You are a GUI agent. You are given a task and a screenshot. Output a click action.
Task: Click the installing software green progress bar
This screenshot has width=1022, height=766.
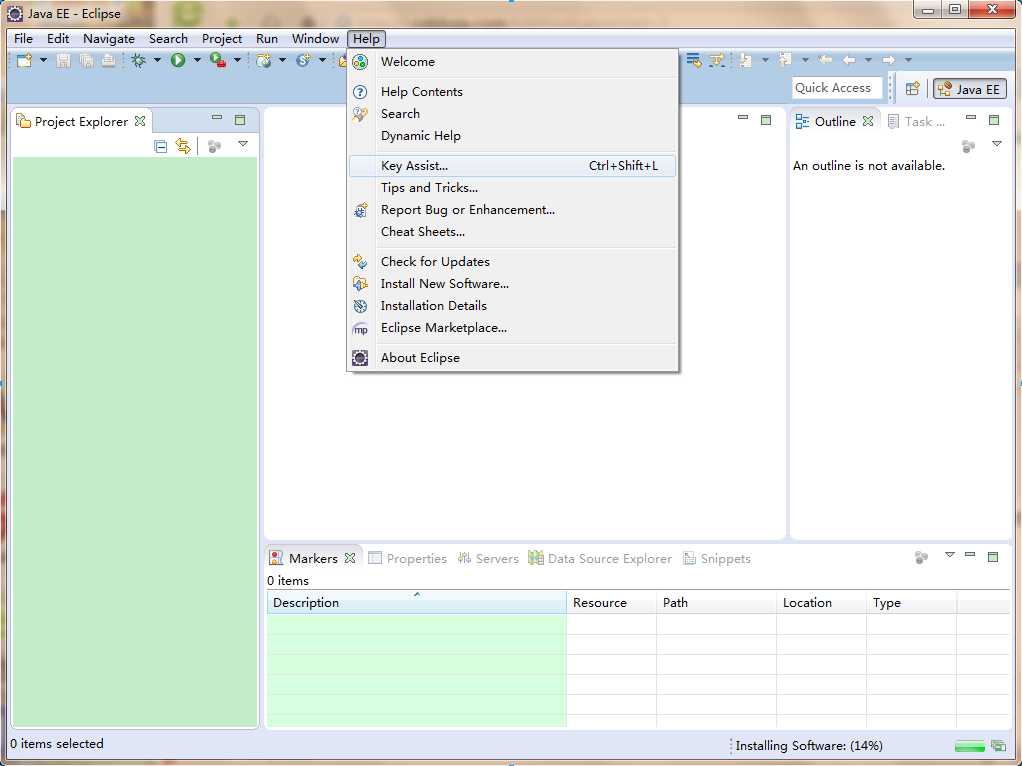969,746
